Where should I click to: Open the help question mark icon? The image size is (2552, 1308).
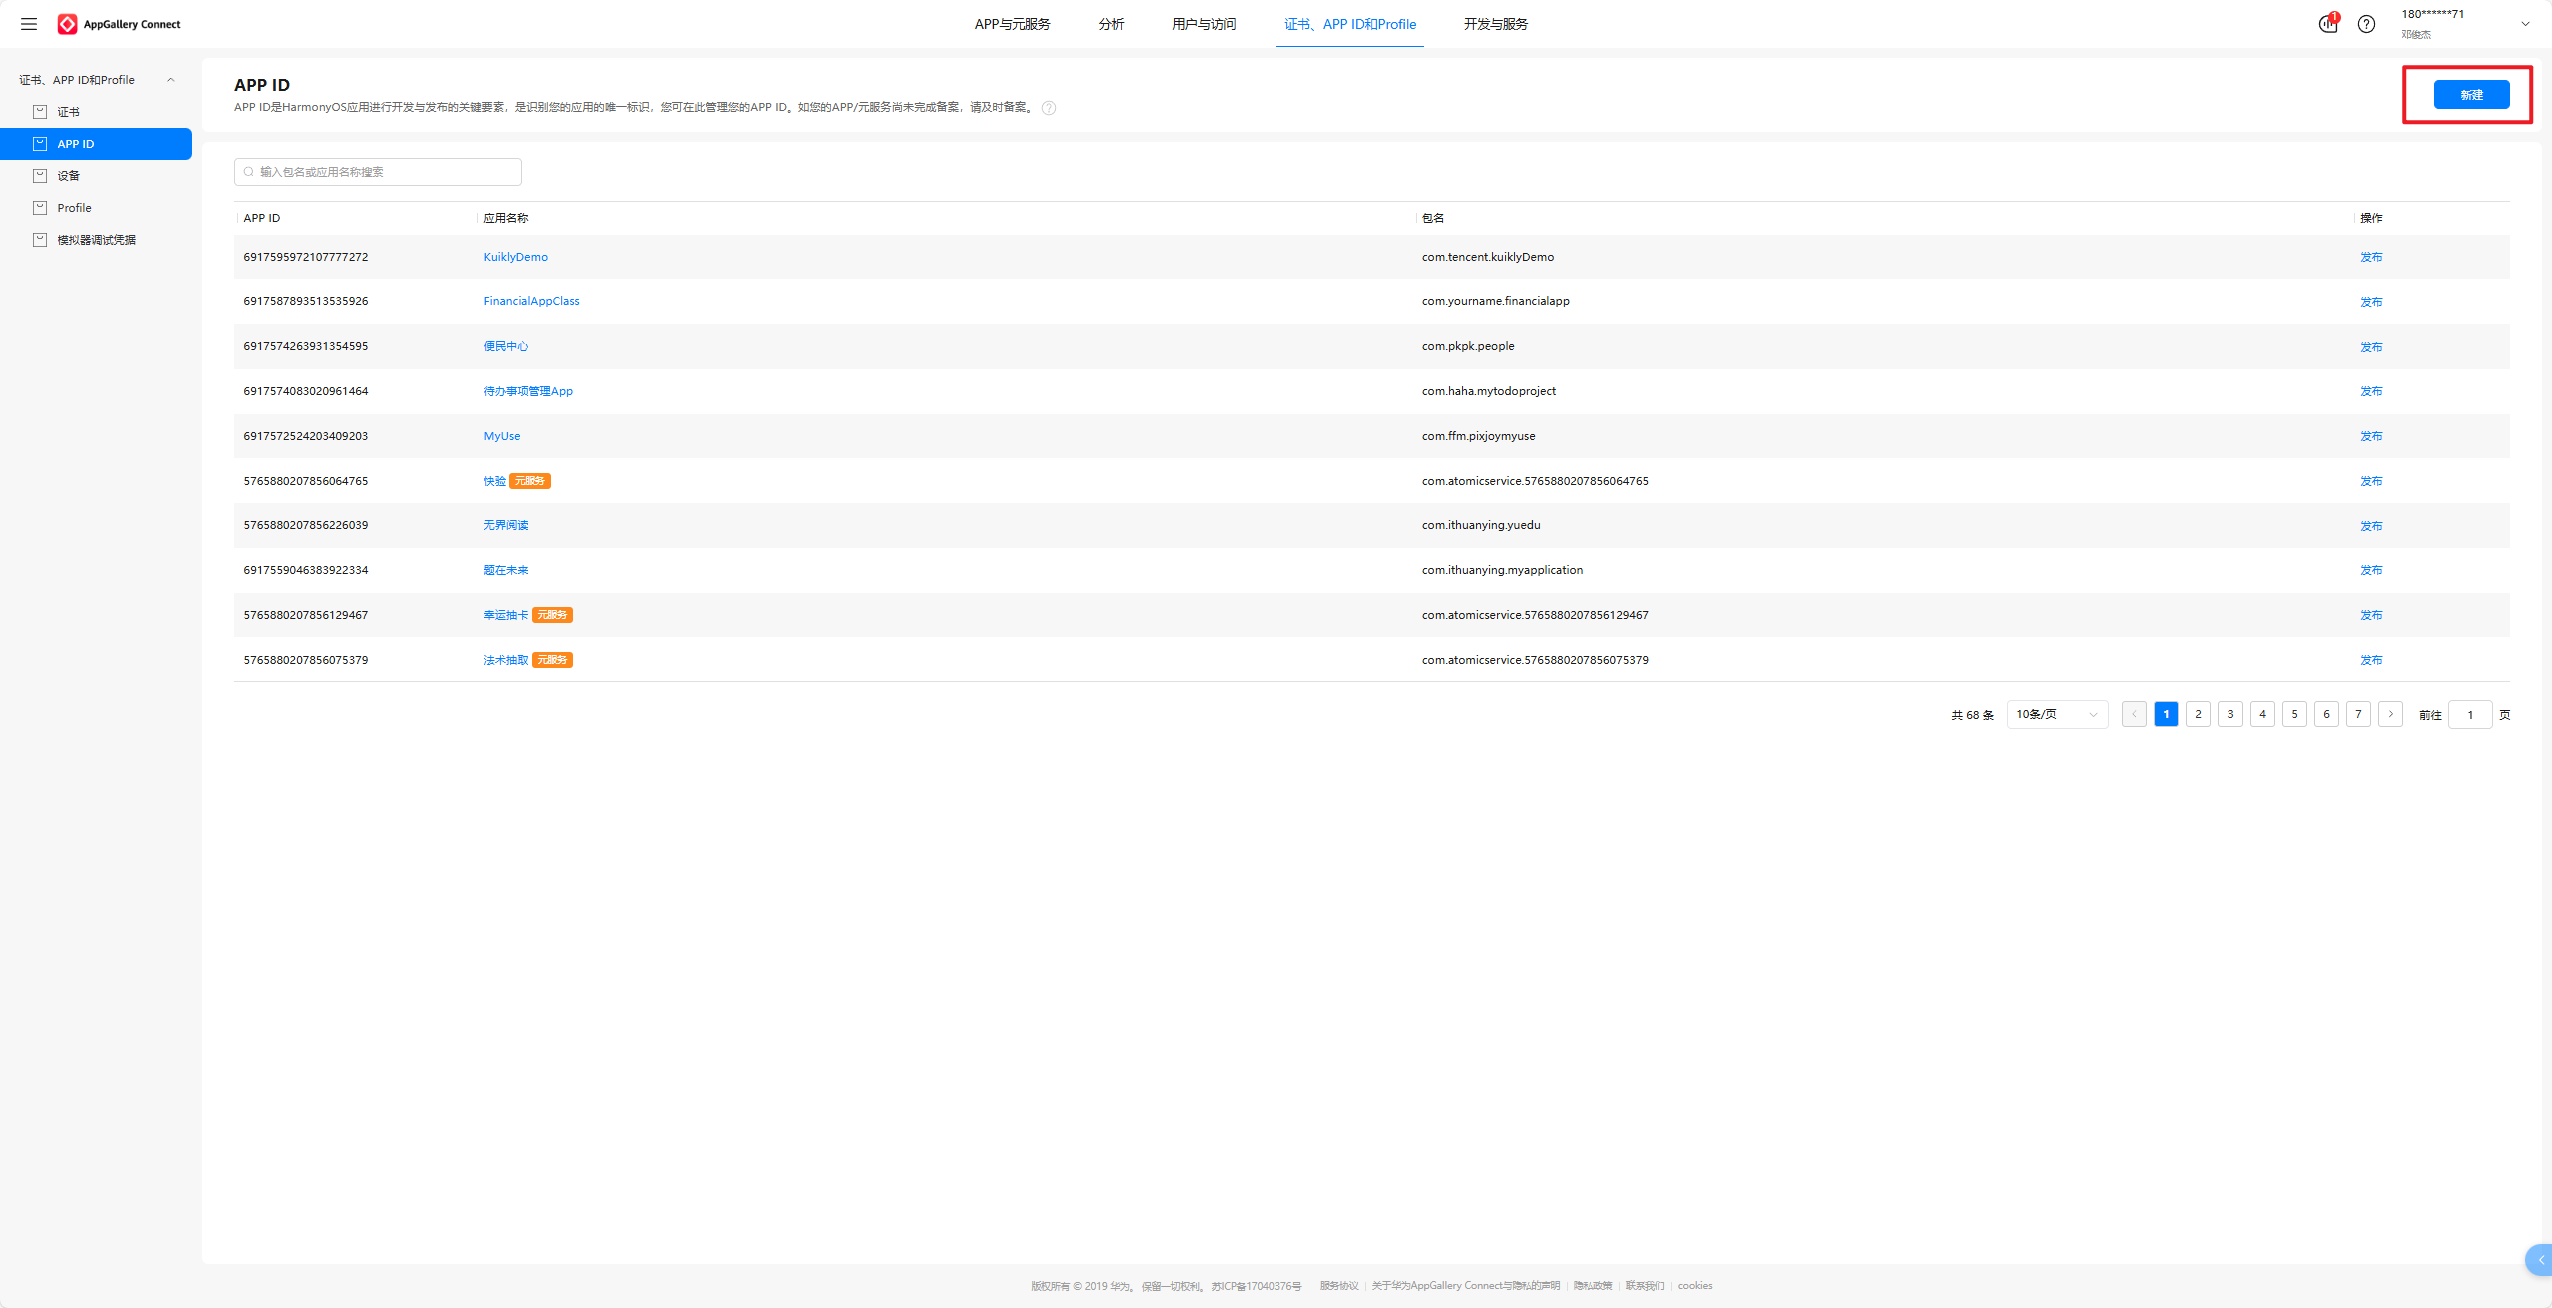coord(2366,24)
